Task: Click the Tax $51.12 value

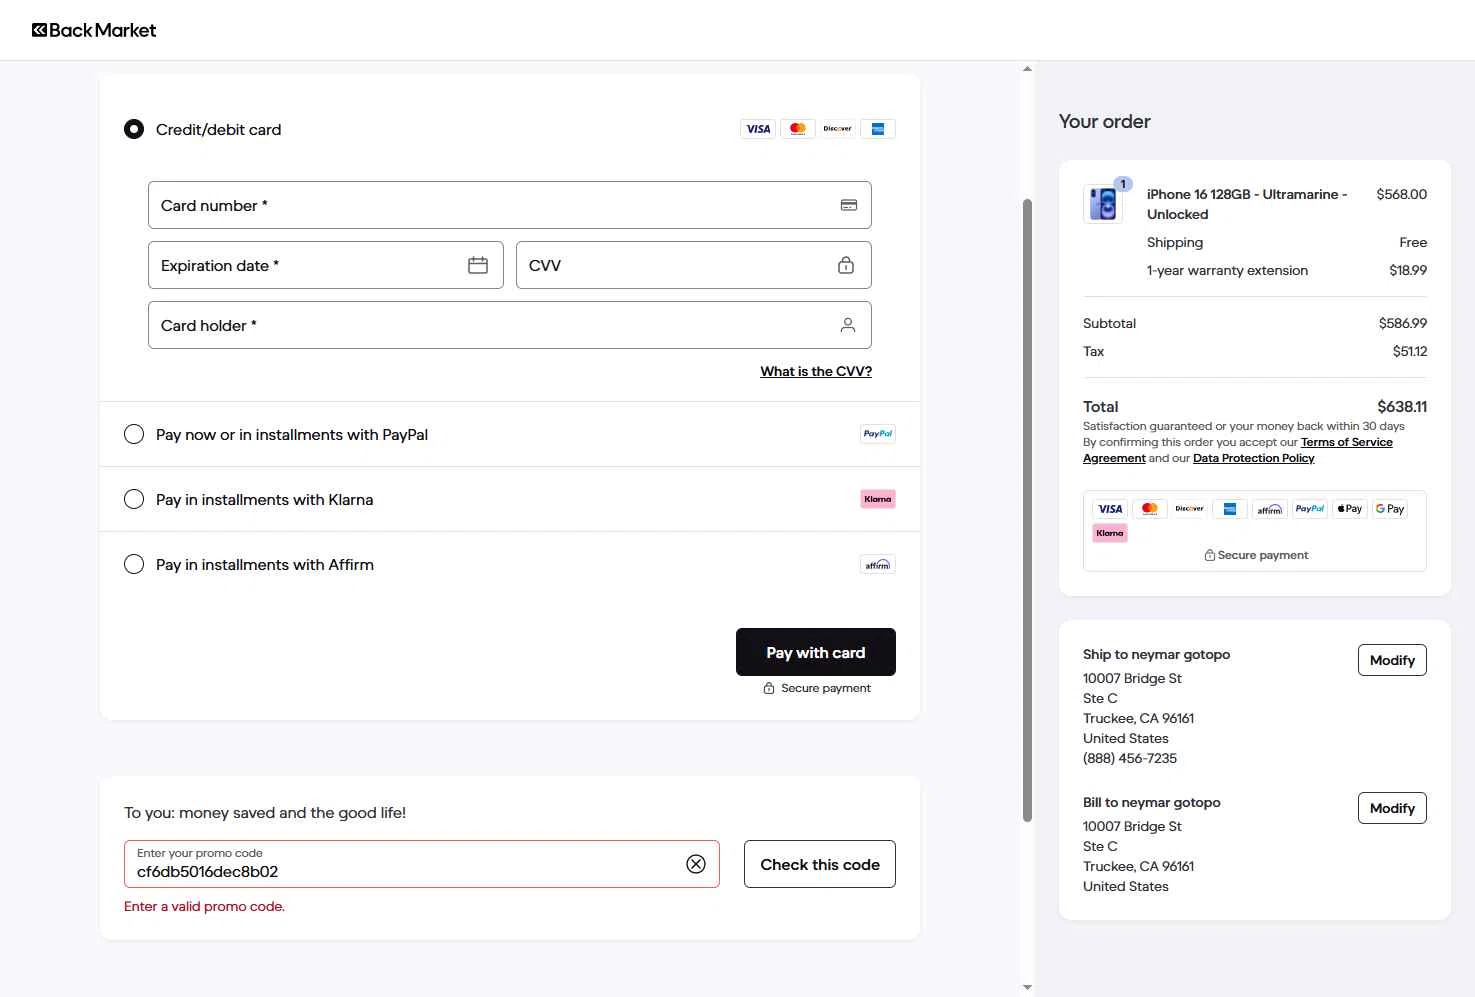Action: coord(1410,351)
